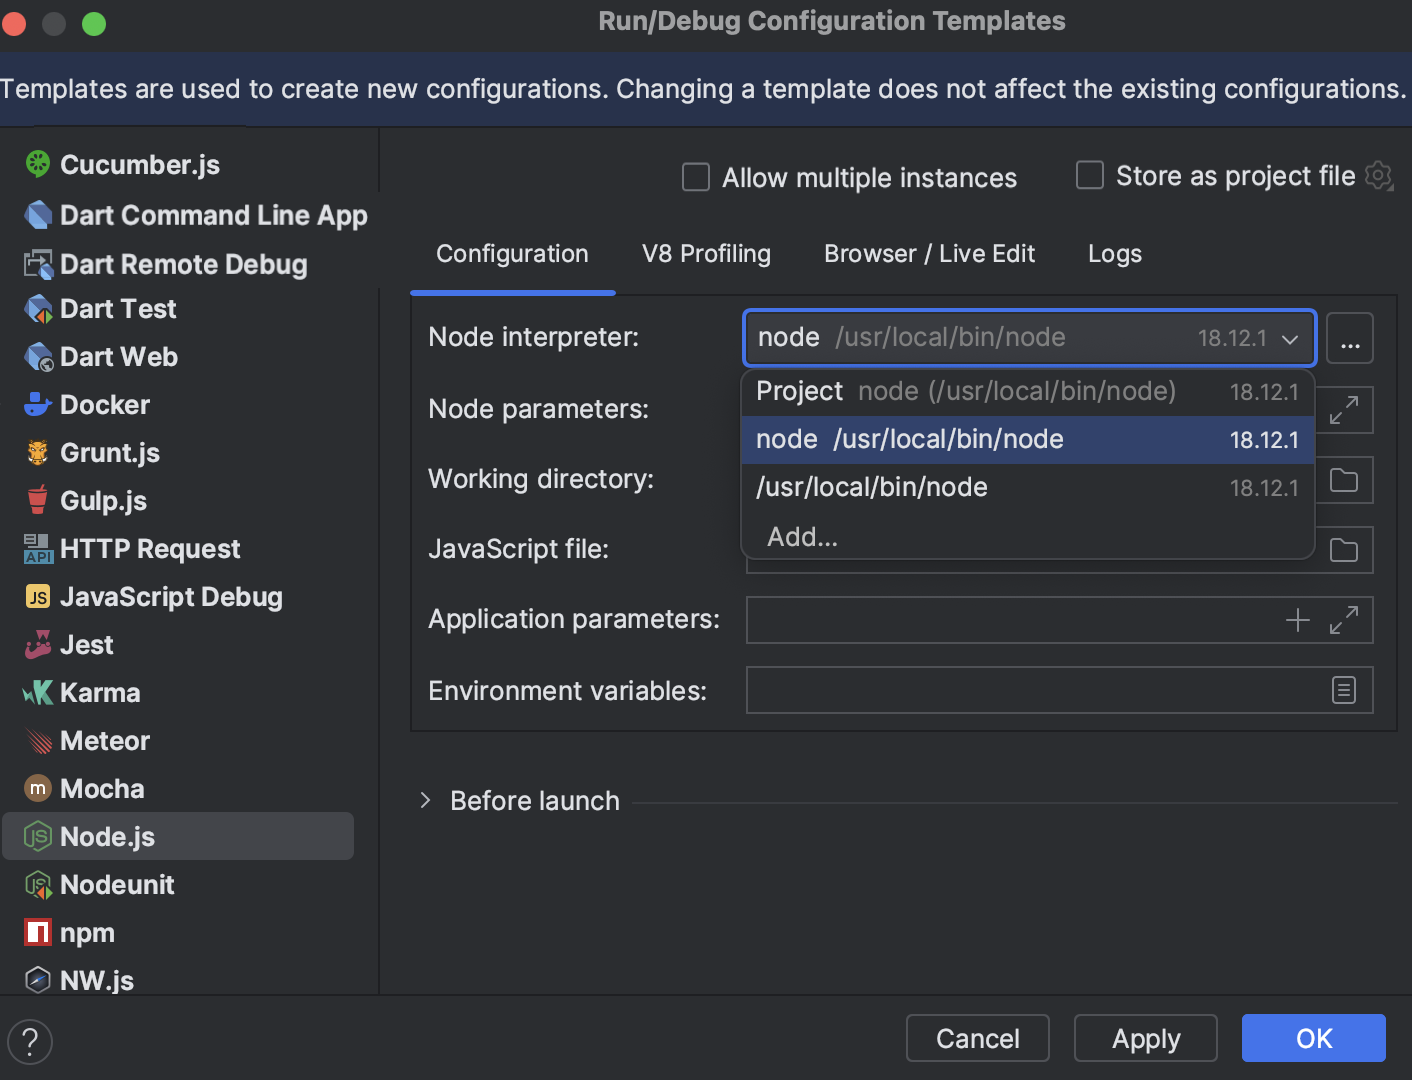Select the HTTP Request template label
Screen dimensions: 1412x1080
(150, 549)
